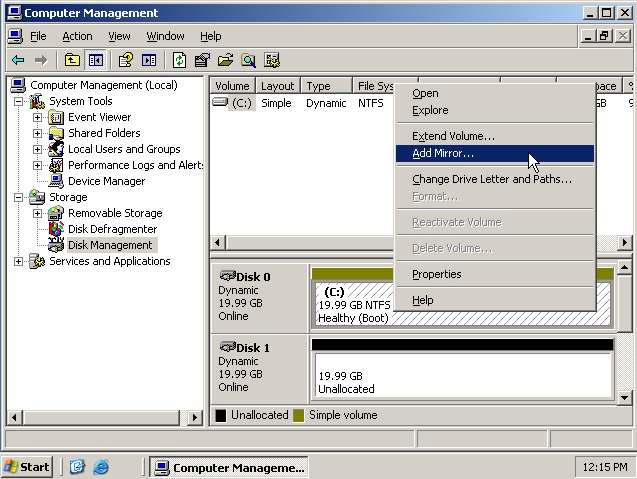
Task: Choose Help in the context menu
Action: 495,300
